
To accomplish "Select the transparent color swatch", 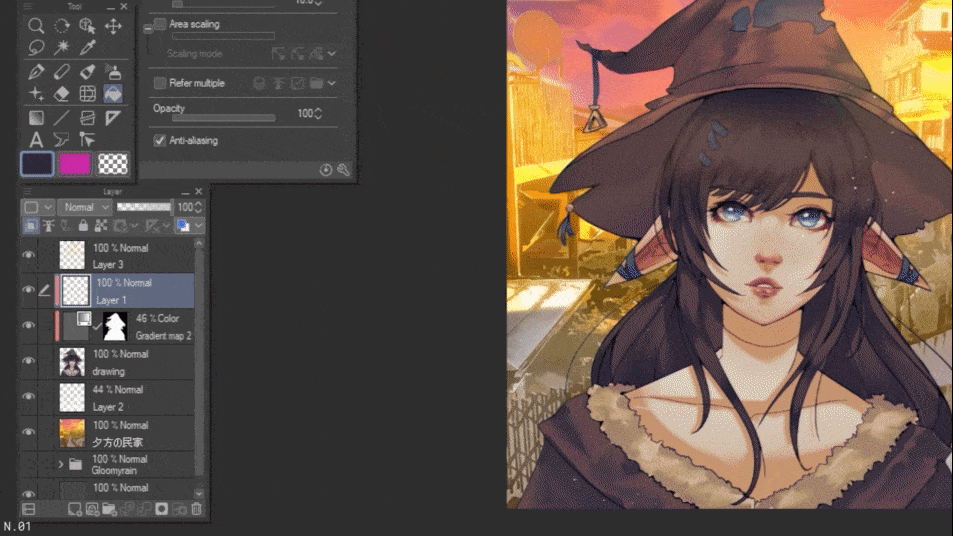I will (113, 164).
